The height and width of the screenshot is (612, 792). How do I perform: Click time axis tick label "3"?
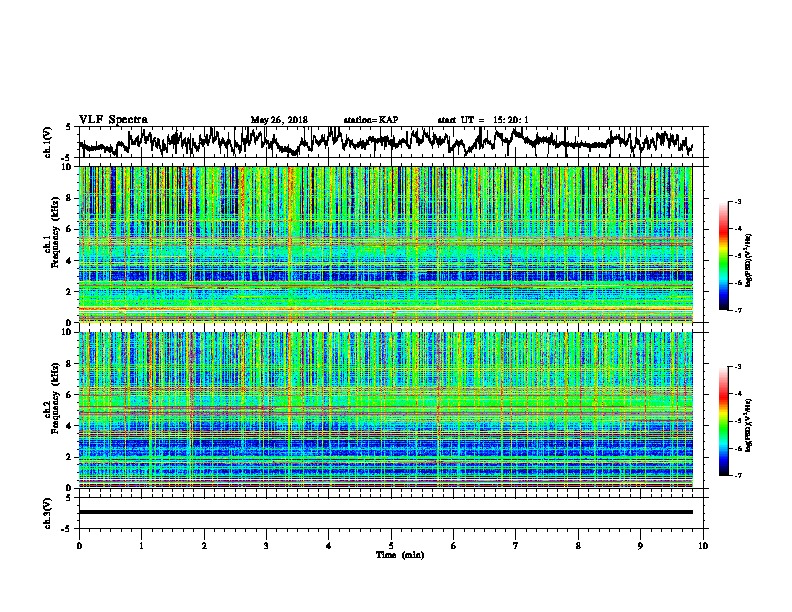266,545
